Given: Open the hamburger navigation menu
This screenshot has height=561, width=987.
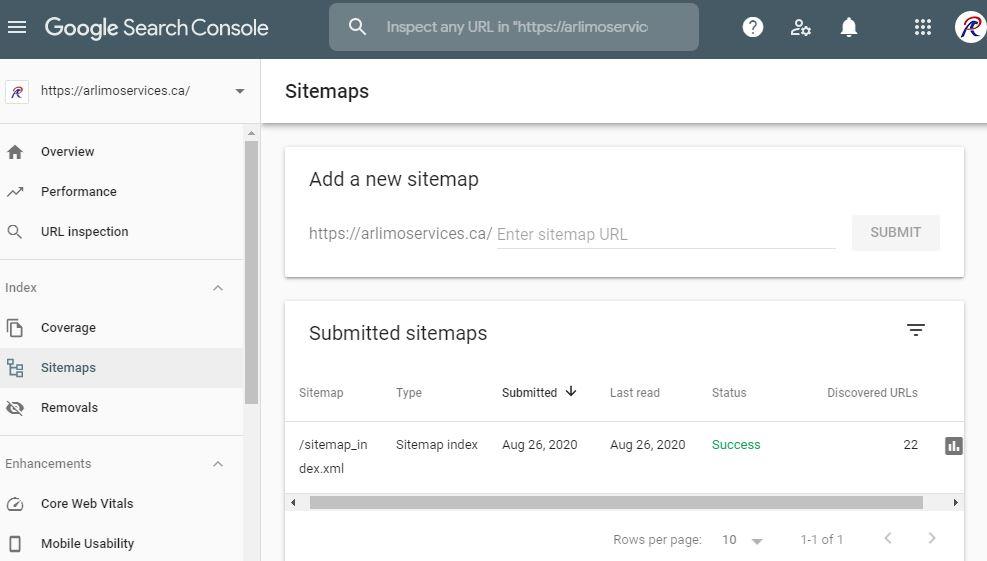Looking at the screenshot, I should click(17, 27).
